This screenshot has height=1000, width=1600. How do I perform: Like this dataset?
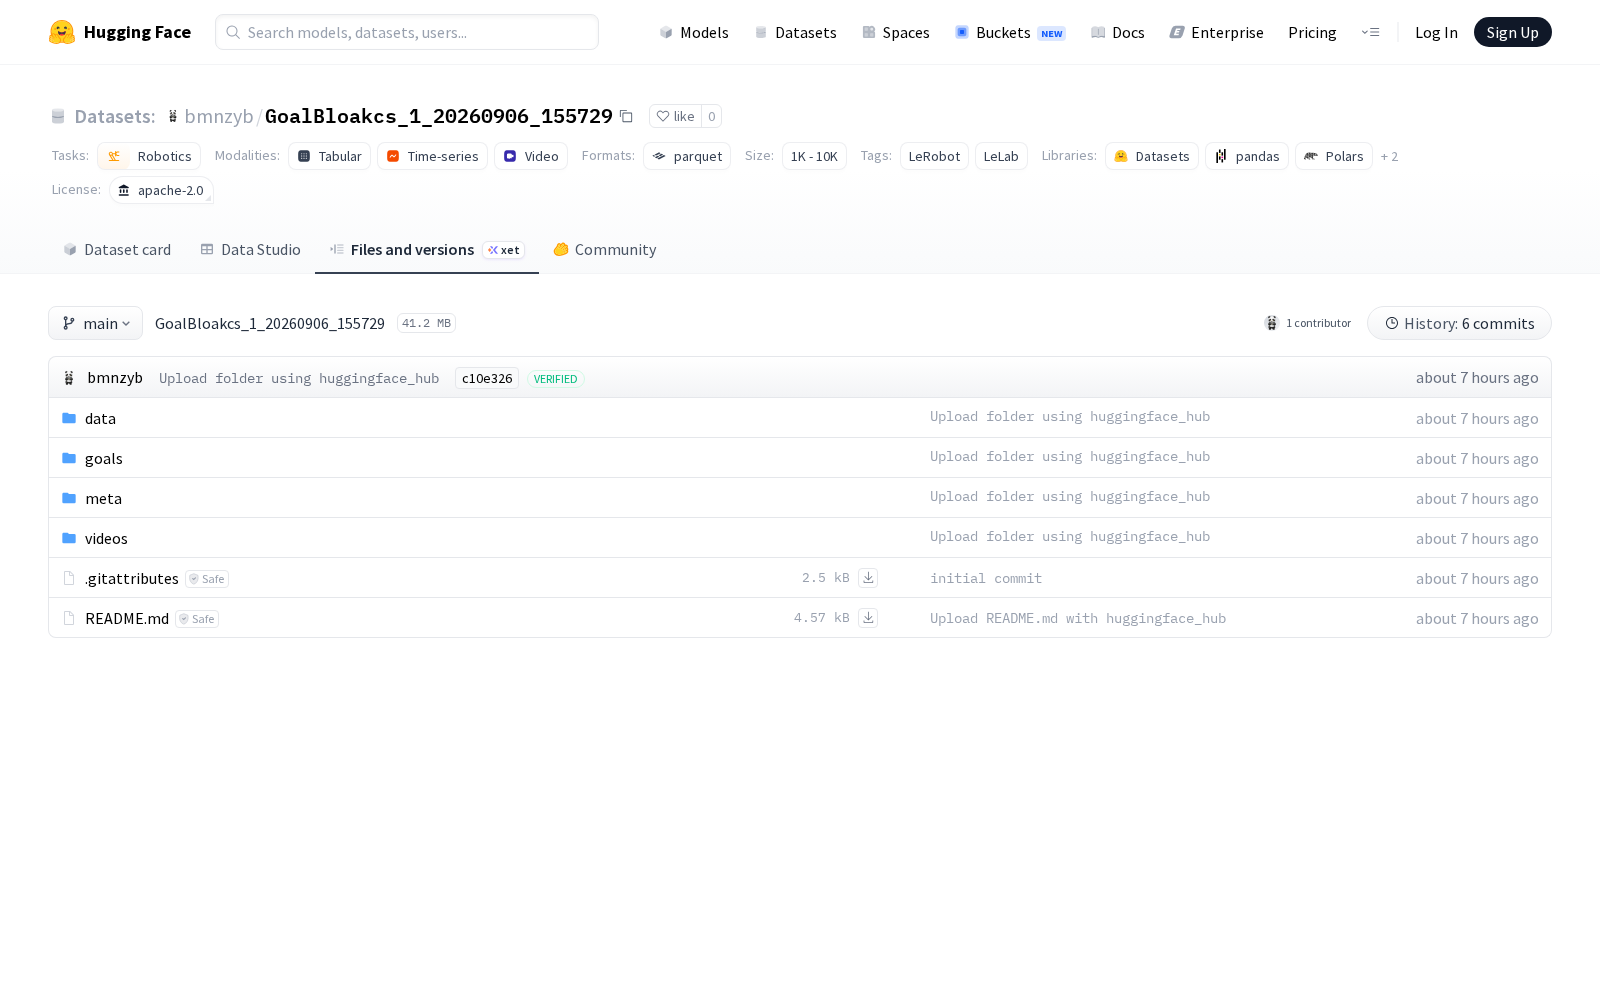(675, 116)
